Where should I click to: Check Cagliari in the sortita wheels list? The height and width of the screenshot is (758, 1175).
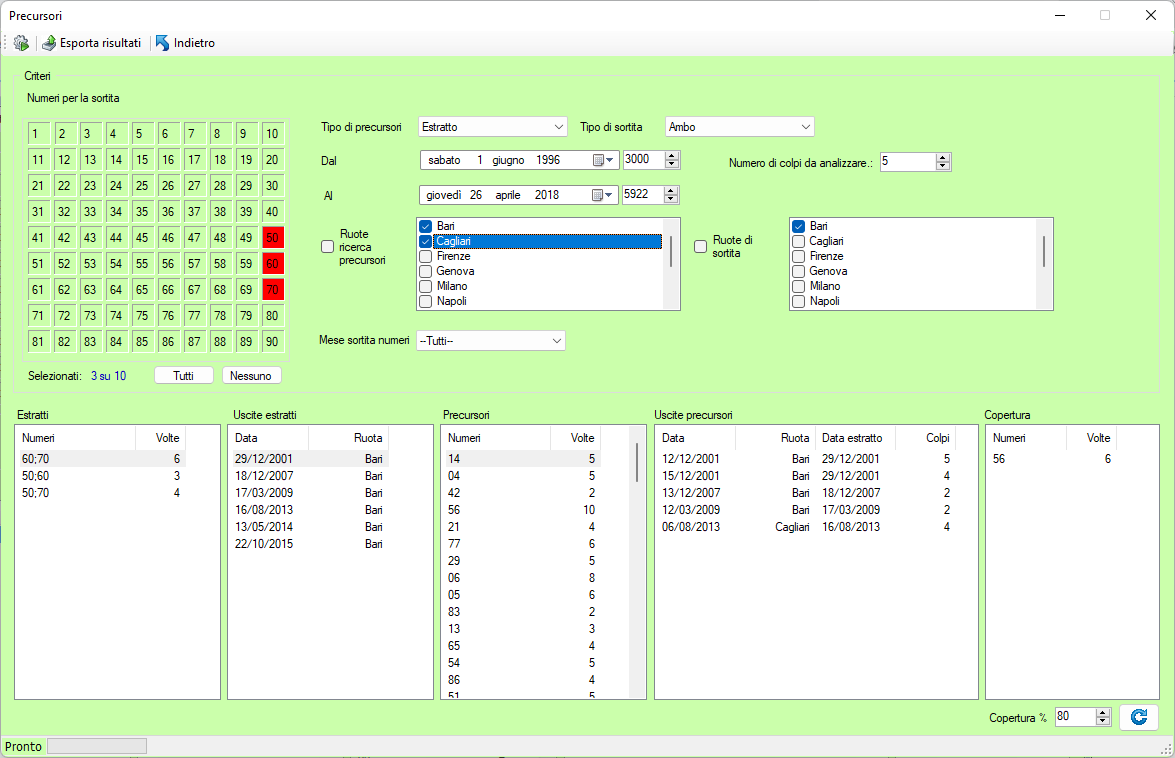point(799,241)
